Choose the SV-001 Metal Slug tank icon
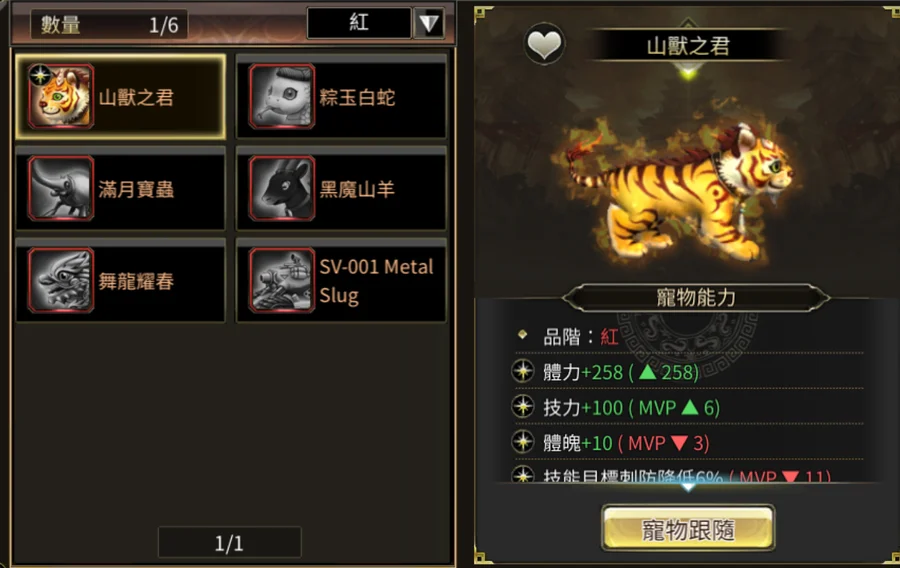The image size is (900, 568). pos(281,280)
